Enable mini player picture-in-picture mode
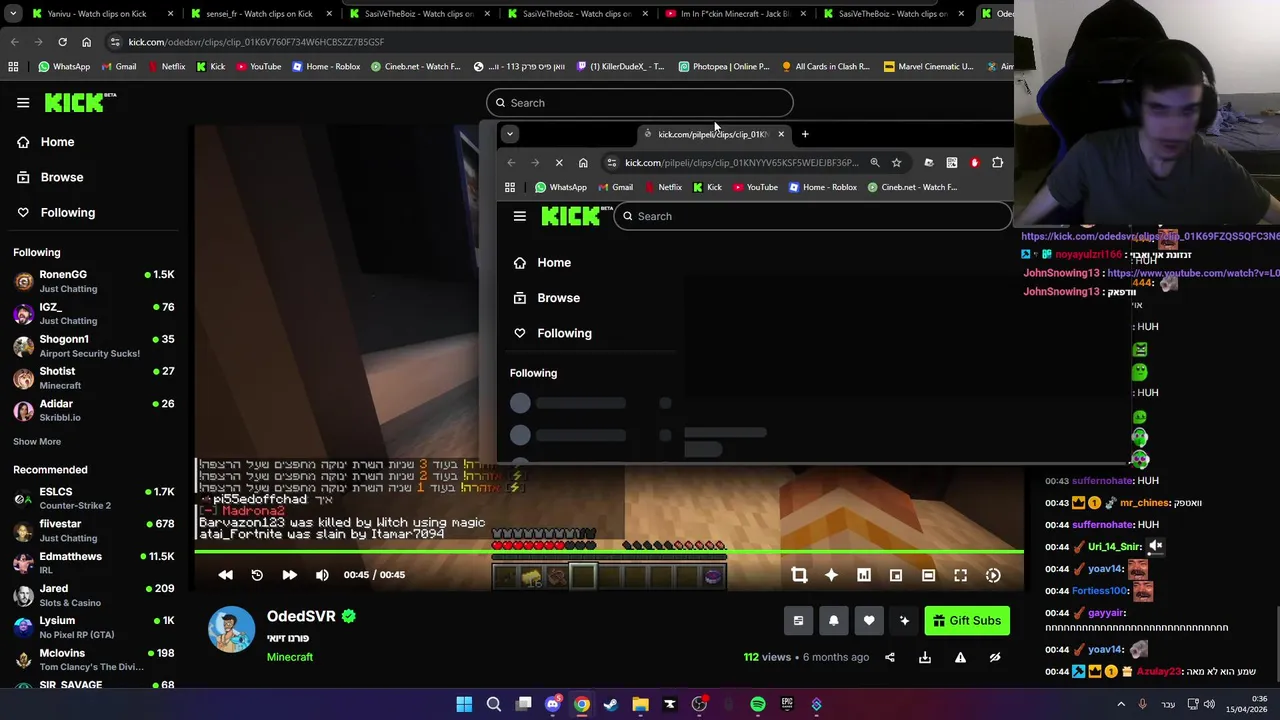Viewport: 1280px width, 720px height. point(896,575)
